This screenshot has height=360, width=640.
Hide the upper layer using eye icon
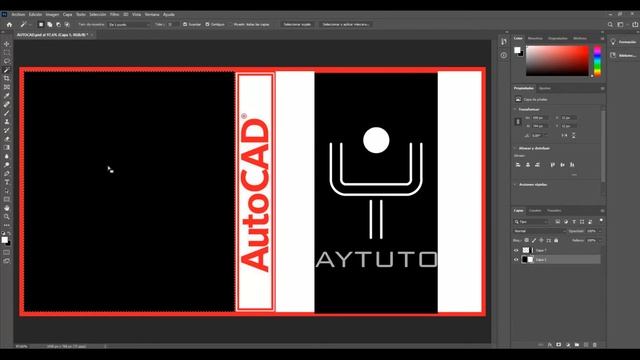(x=516, y=250)
